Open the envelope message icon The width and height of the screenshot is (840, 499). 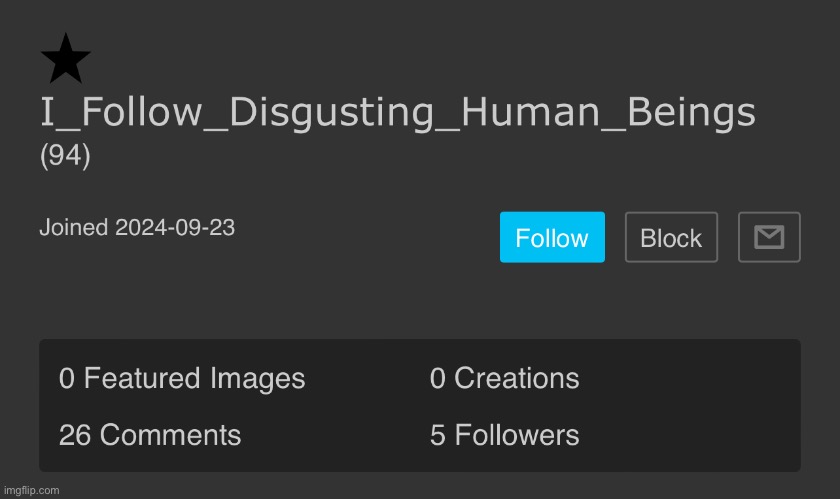(769, 237)
